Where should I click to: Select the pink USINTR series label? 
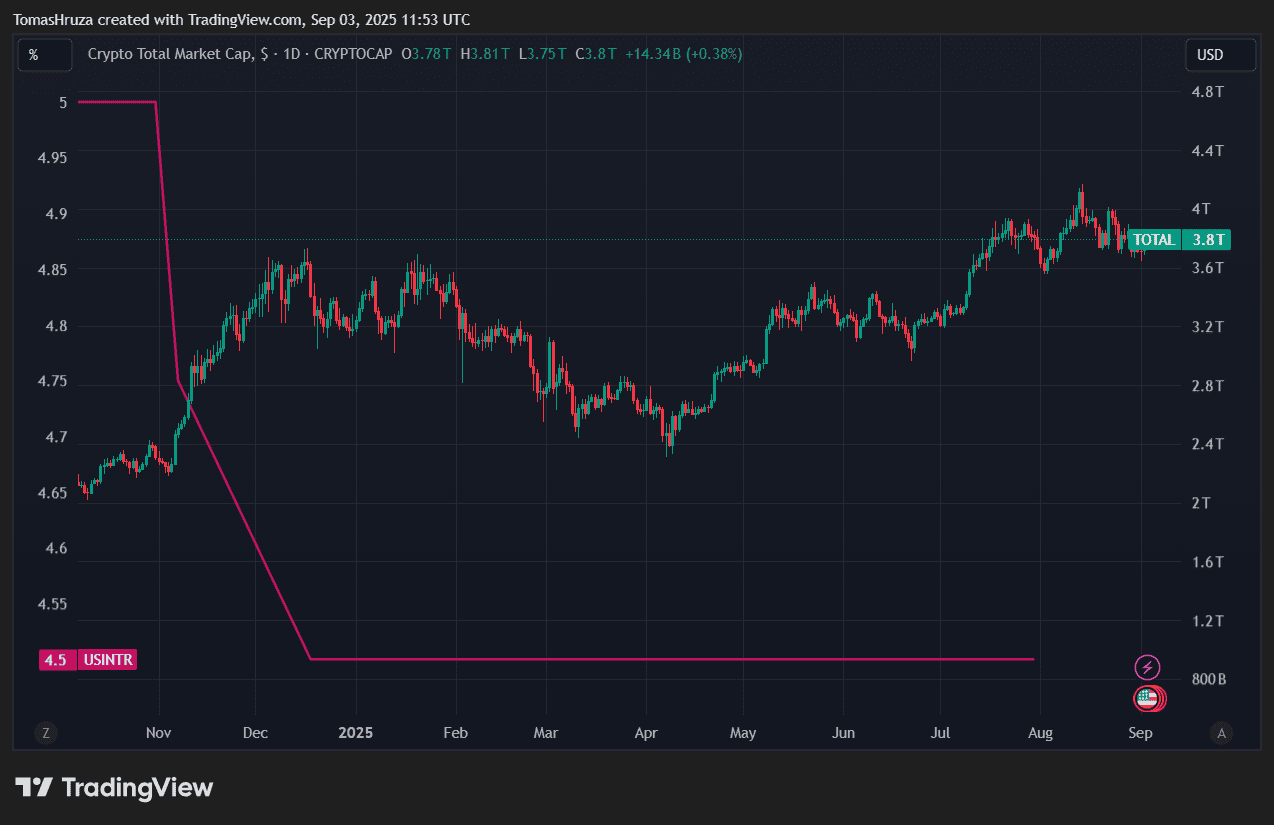[108, 660]
